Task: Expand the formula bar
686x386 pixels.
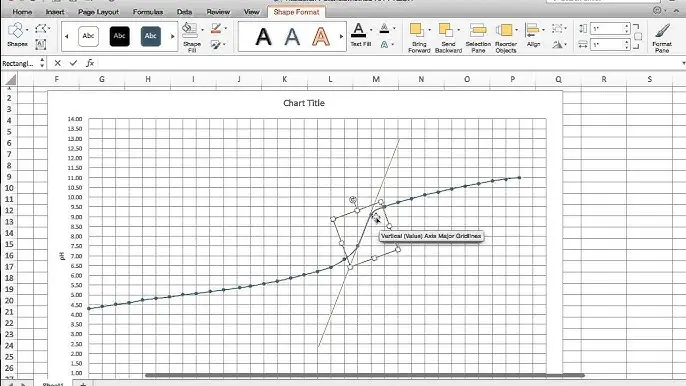Action: [683, 63]
